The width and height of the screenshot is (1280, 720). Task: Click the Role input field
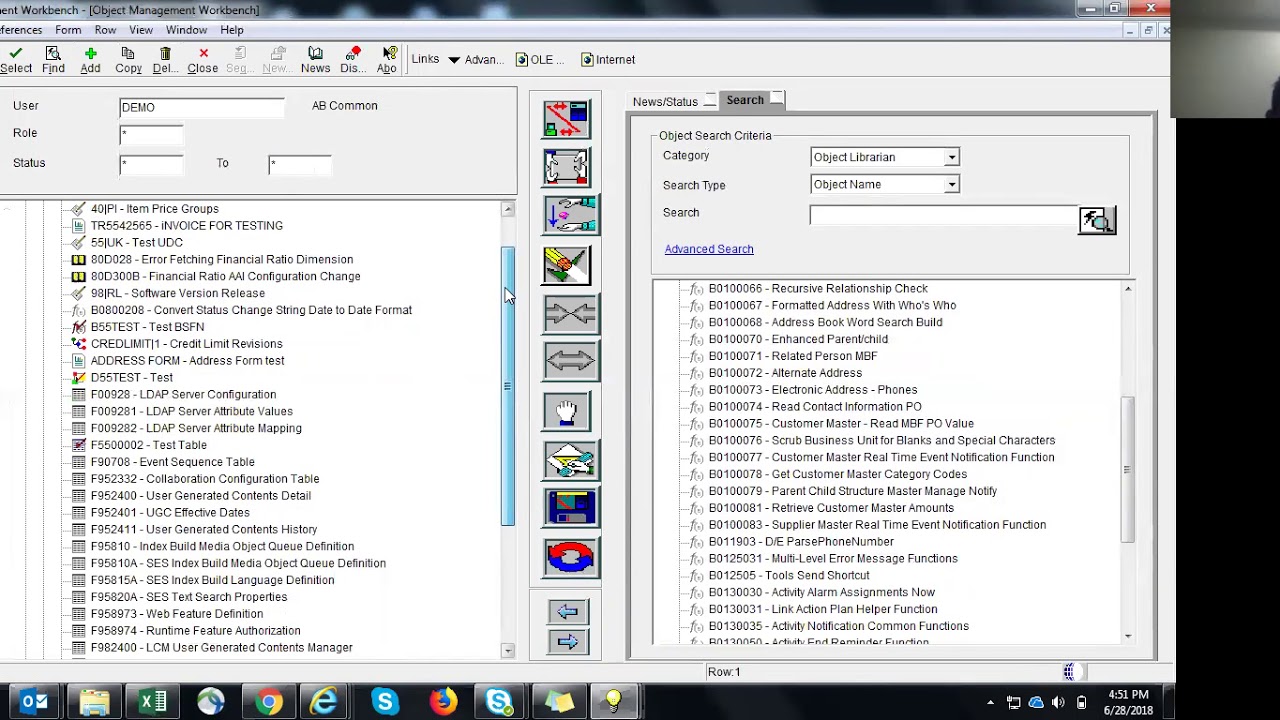click(152, 134)
